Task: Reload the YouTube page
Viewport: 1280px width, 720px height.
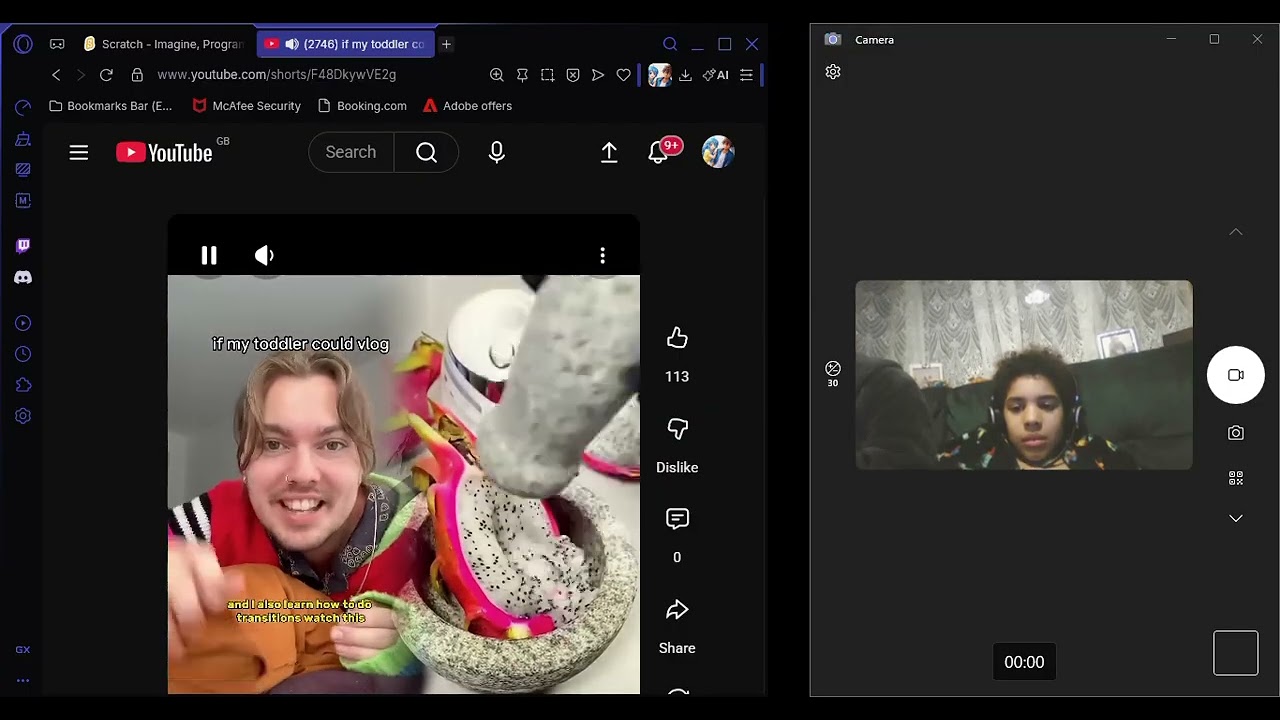Action: (106, 75)
